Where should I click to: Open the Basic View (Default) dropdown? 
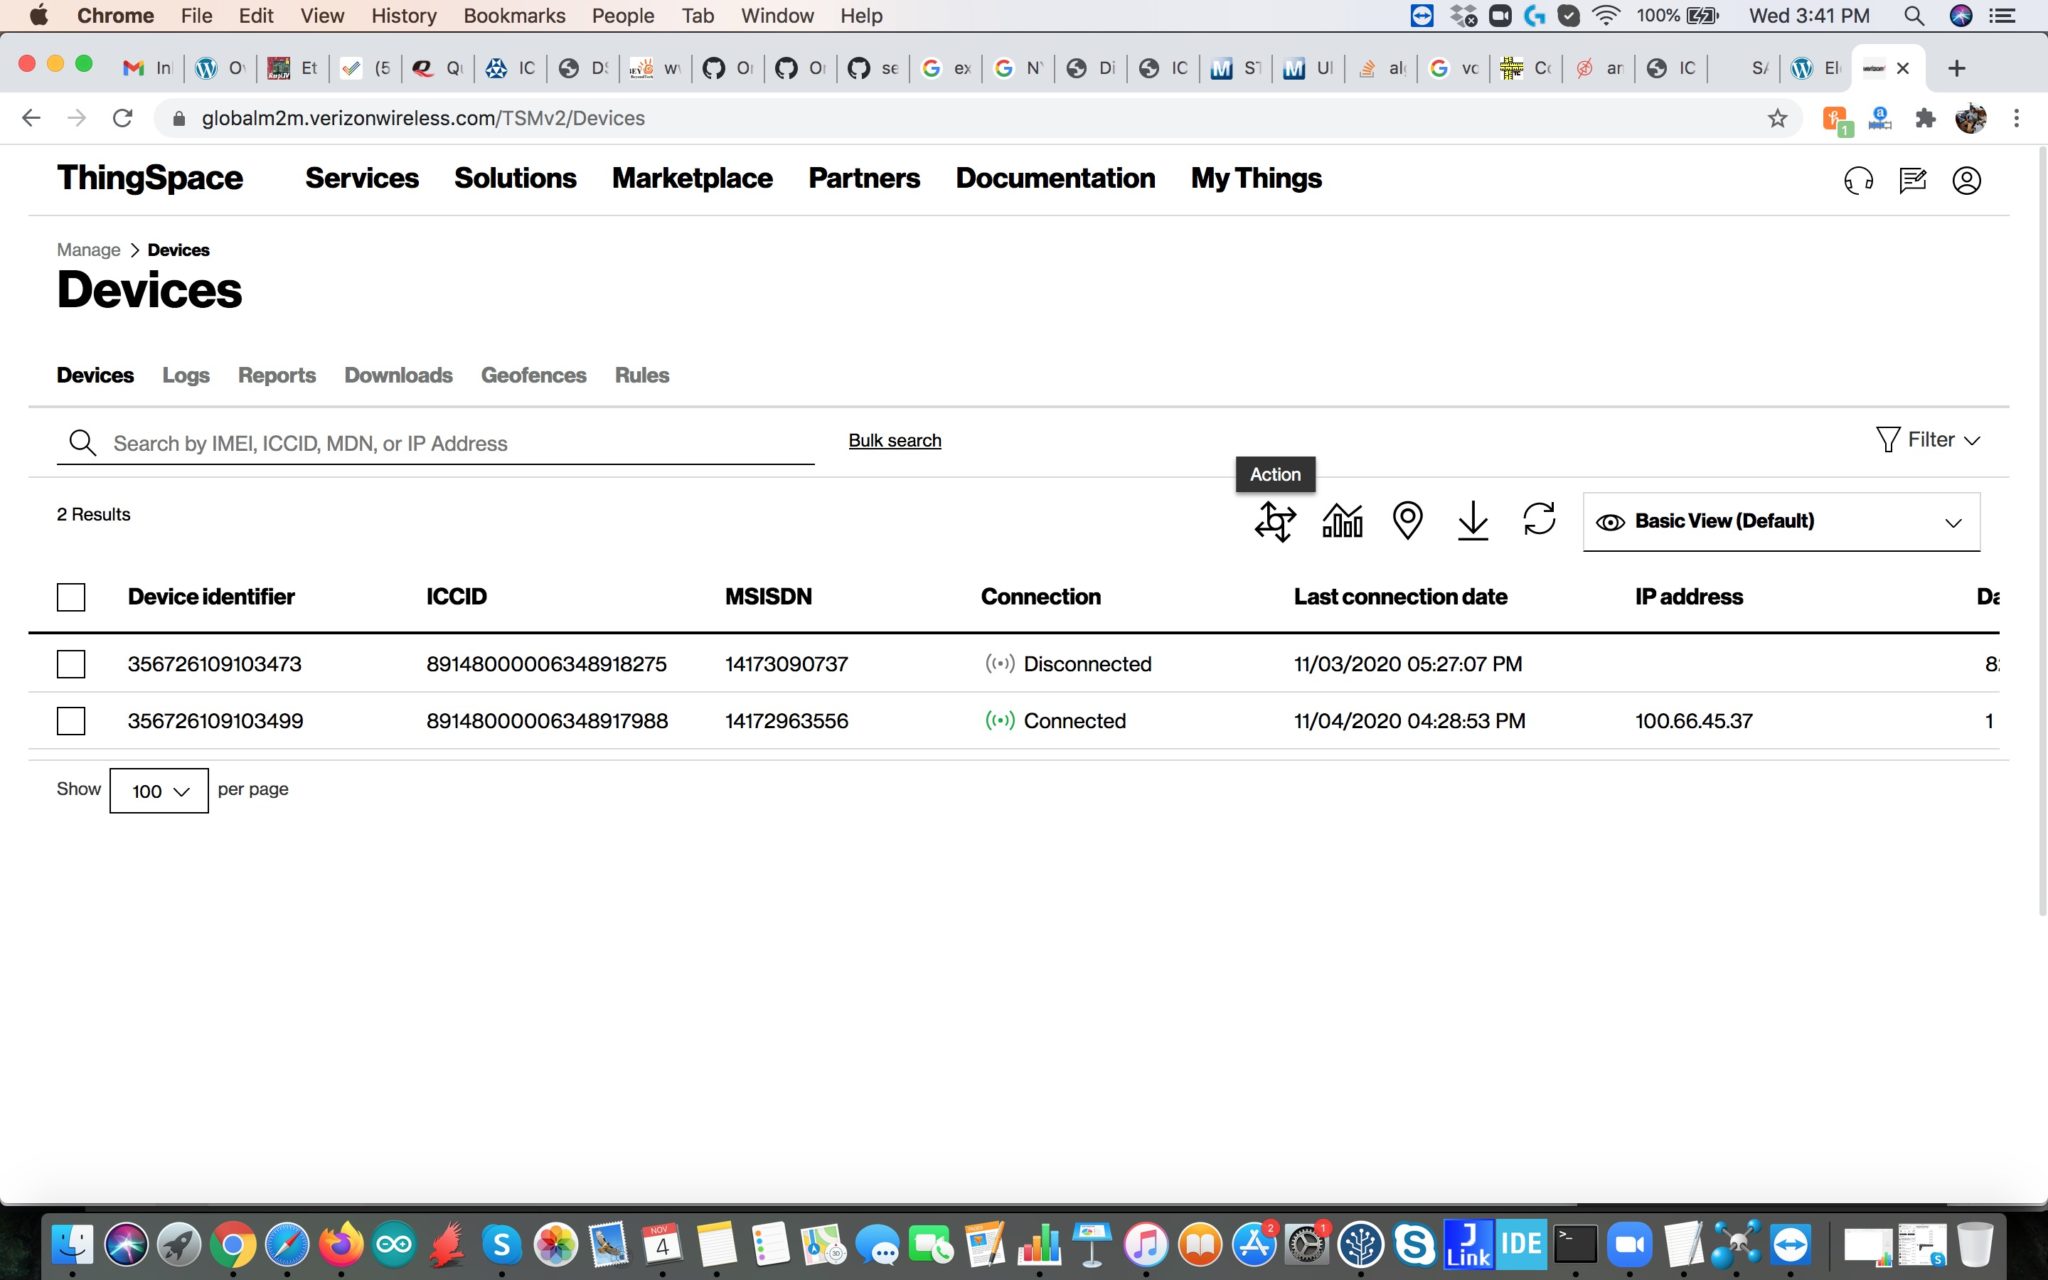pos(1780,521)
